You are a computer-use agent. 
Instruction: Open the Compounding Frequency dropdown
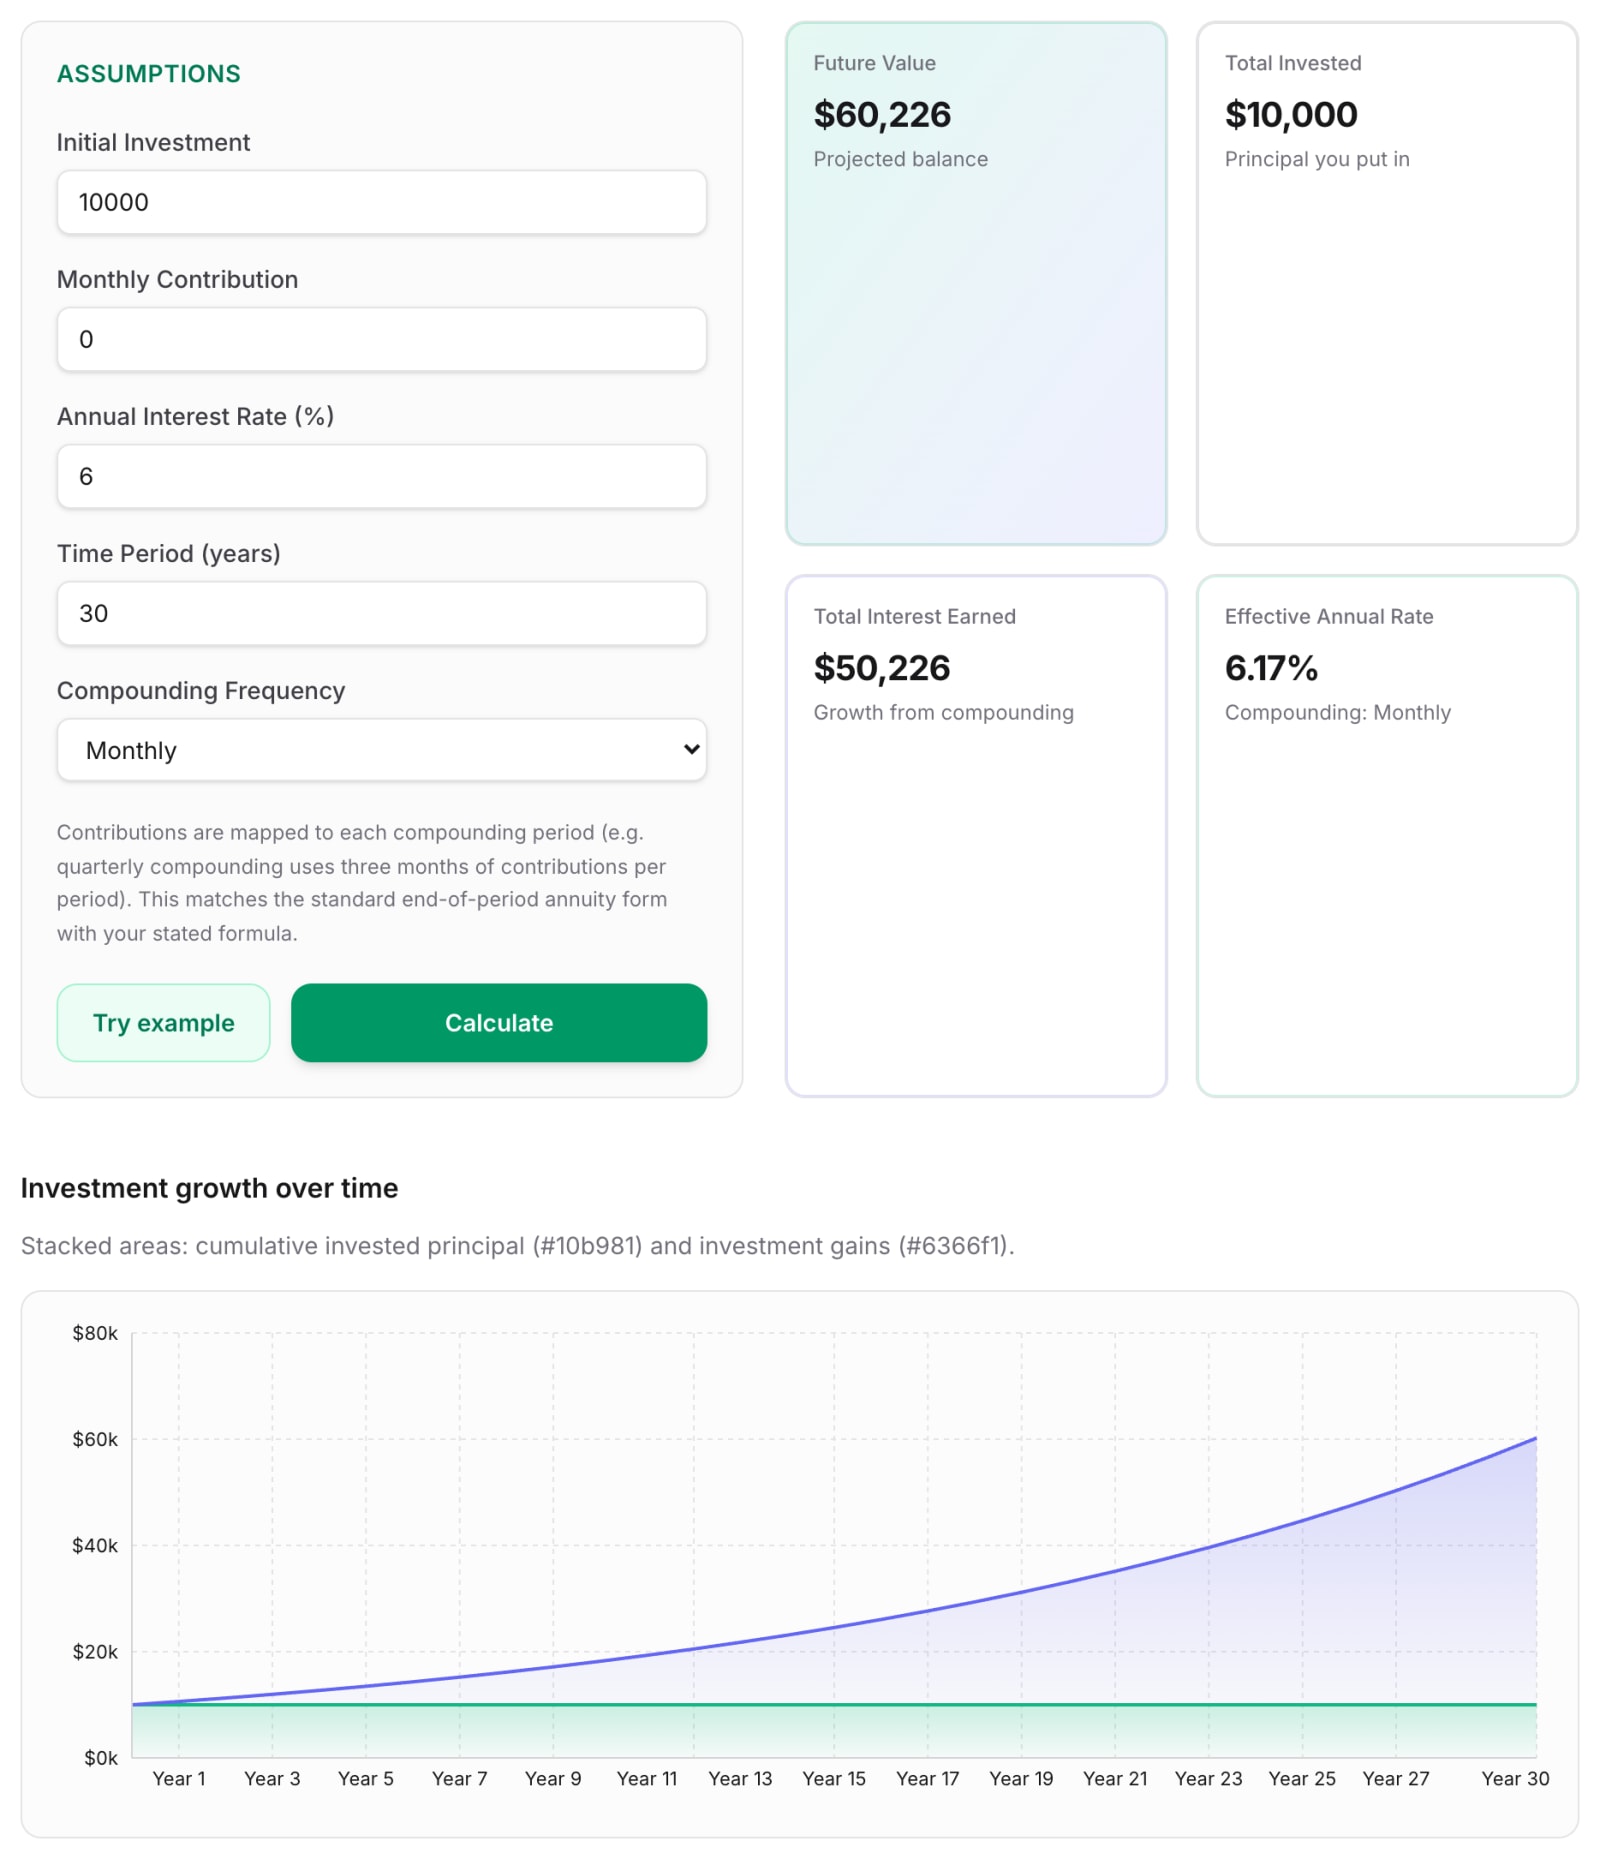(381, 750)
